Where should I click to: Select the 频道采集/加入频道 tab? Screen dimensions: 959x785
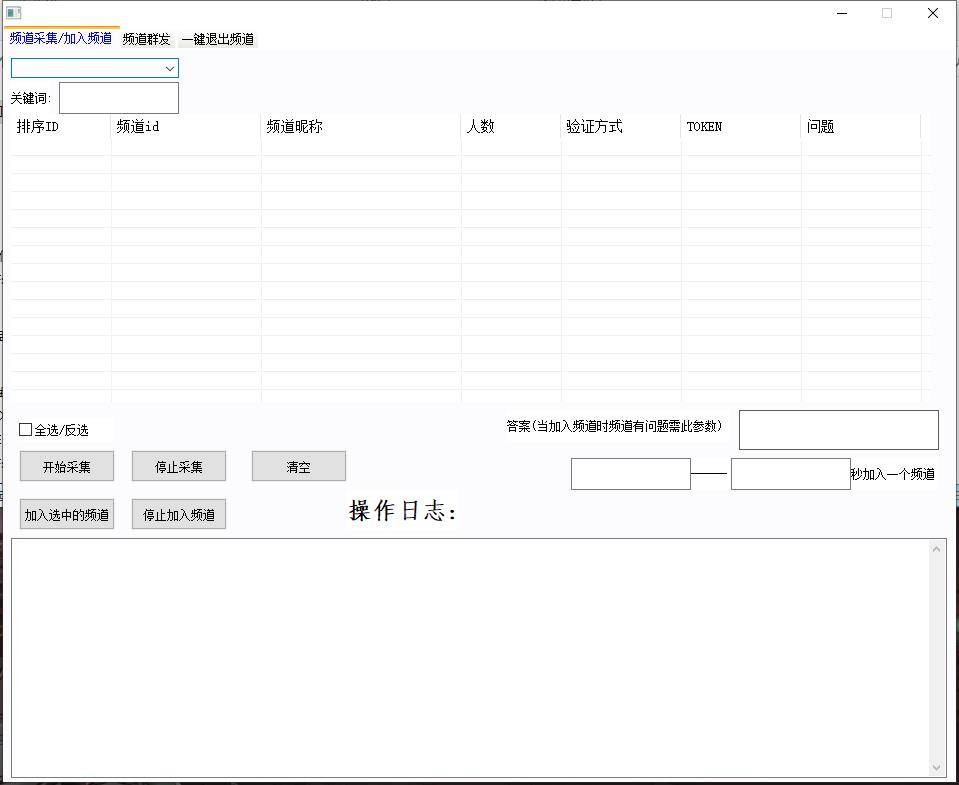pyautogui.click(x=61, y=38)
